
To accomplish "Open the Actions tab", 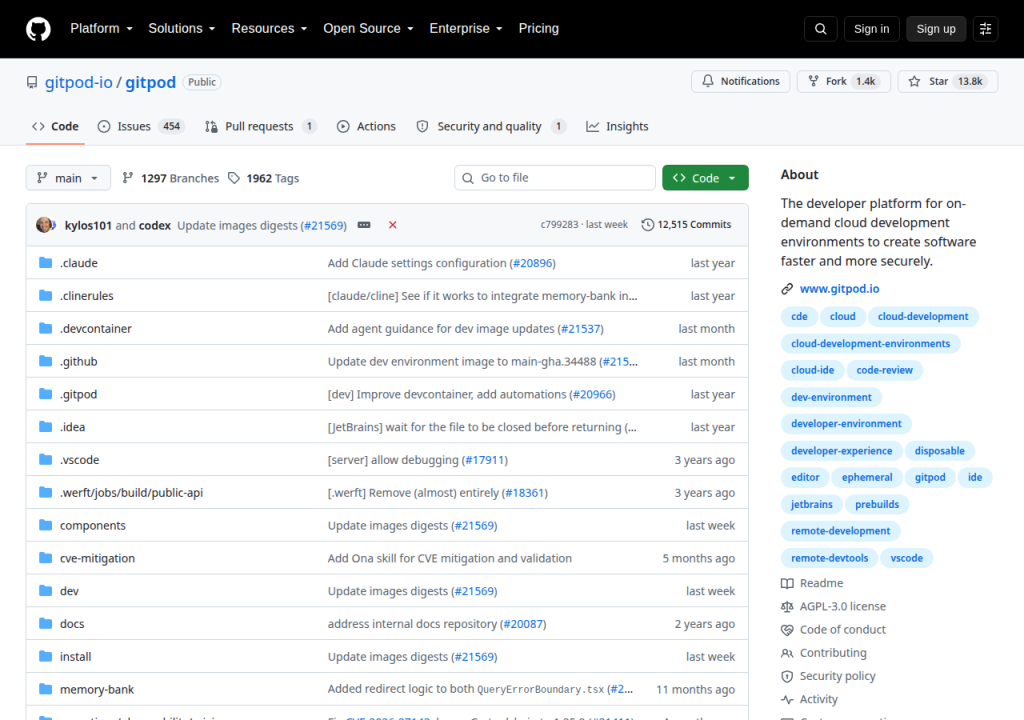I will [x=366, y=126].
